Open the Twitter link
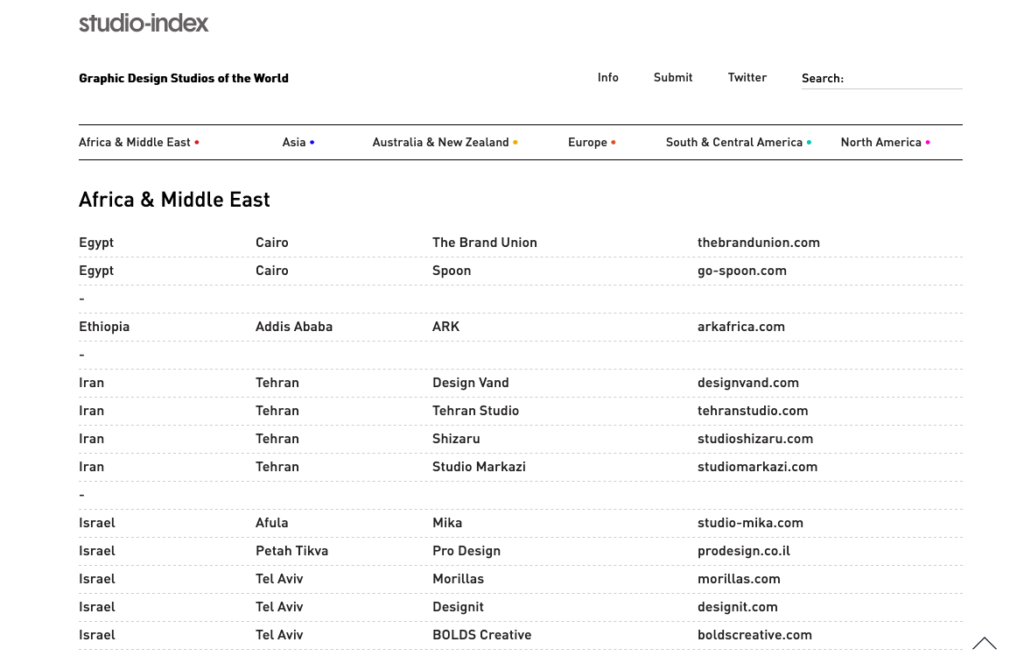This screenshot has height=656, width=1024. click(747, 78)
